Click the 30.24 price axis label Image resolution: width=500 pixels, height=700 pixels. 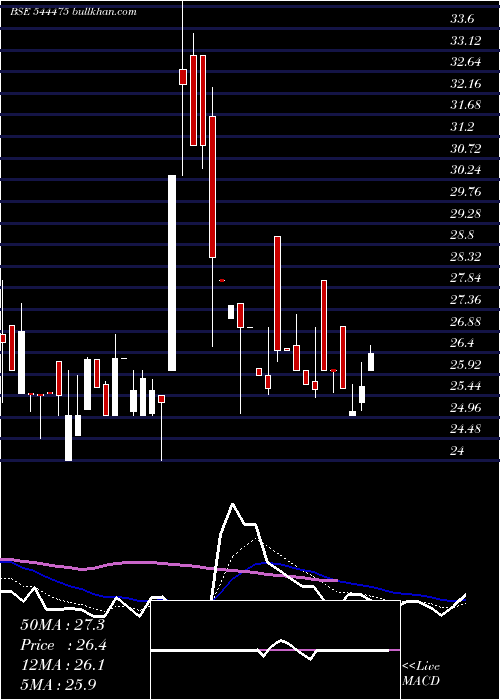[x=466, y=170]
